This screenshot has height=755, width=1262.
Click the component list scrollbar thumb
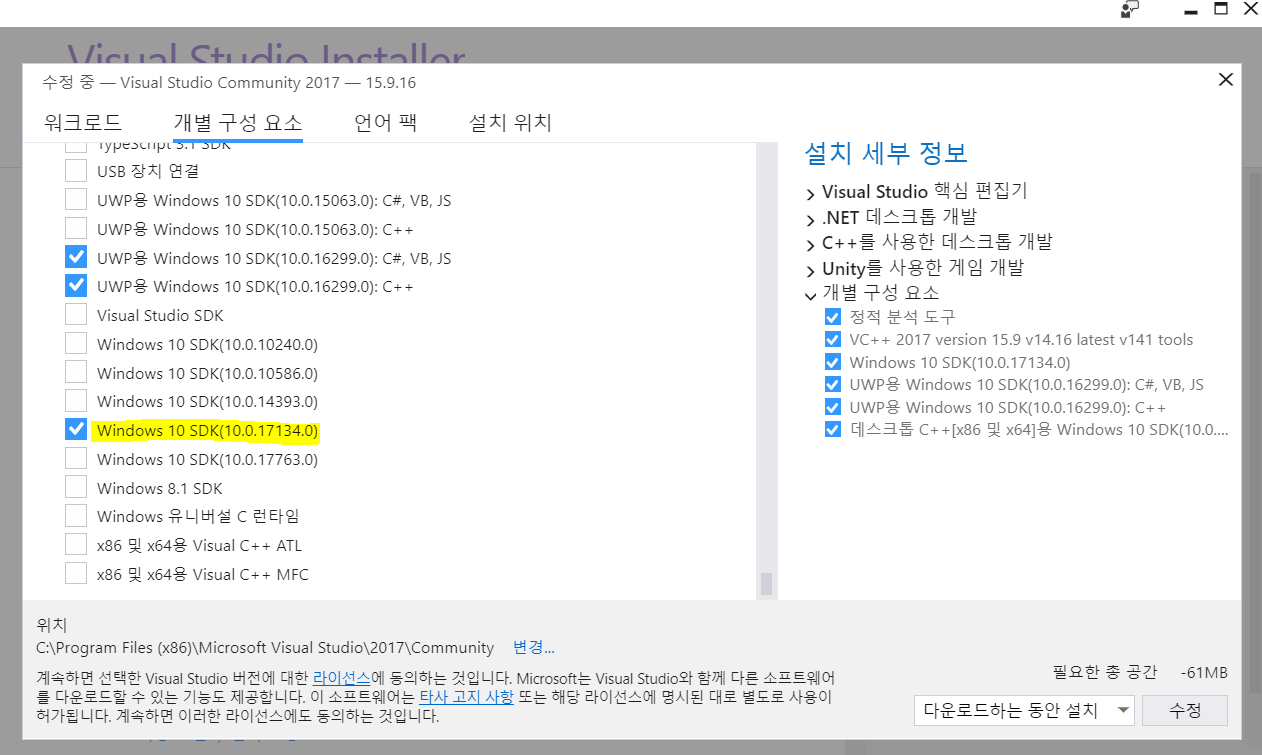click(767, 584)
